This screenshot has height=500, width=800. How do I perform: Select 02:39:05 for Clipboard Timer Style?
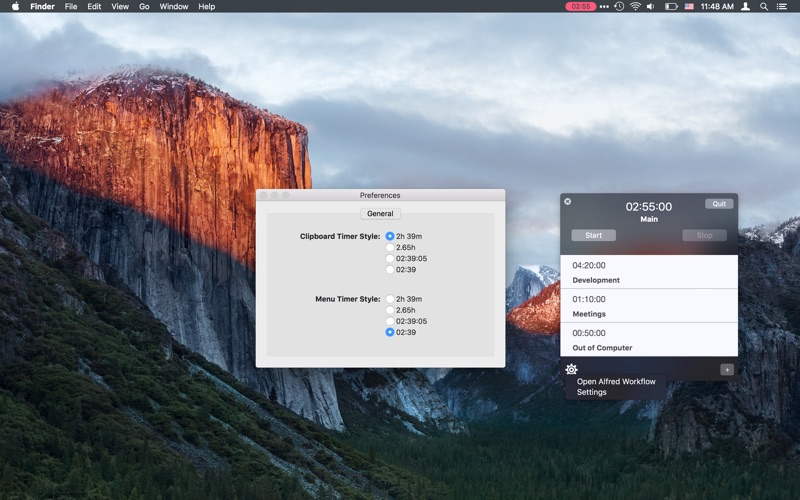(x=390, y=259)
